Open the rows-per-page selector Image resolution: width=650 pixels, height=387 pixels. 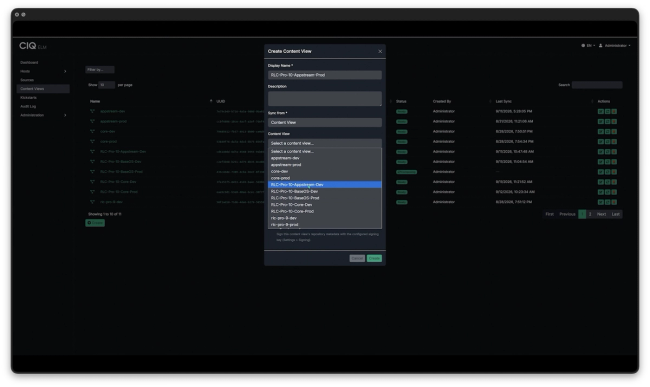[107, 85]
